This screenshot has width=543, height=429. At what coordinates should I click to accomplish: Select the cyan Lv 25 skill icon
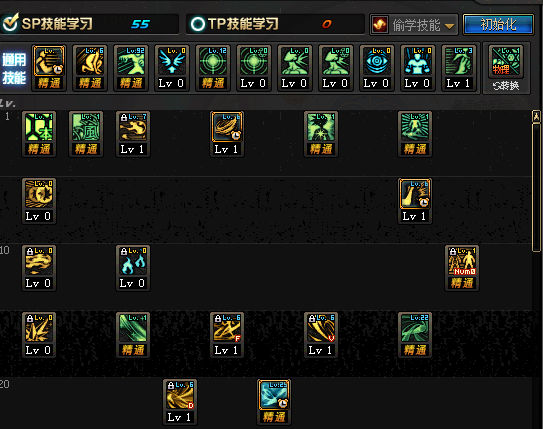pos(274,395)
